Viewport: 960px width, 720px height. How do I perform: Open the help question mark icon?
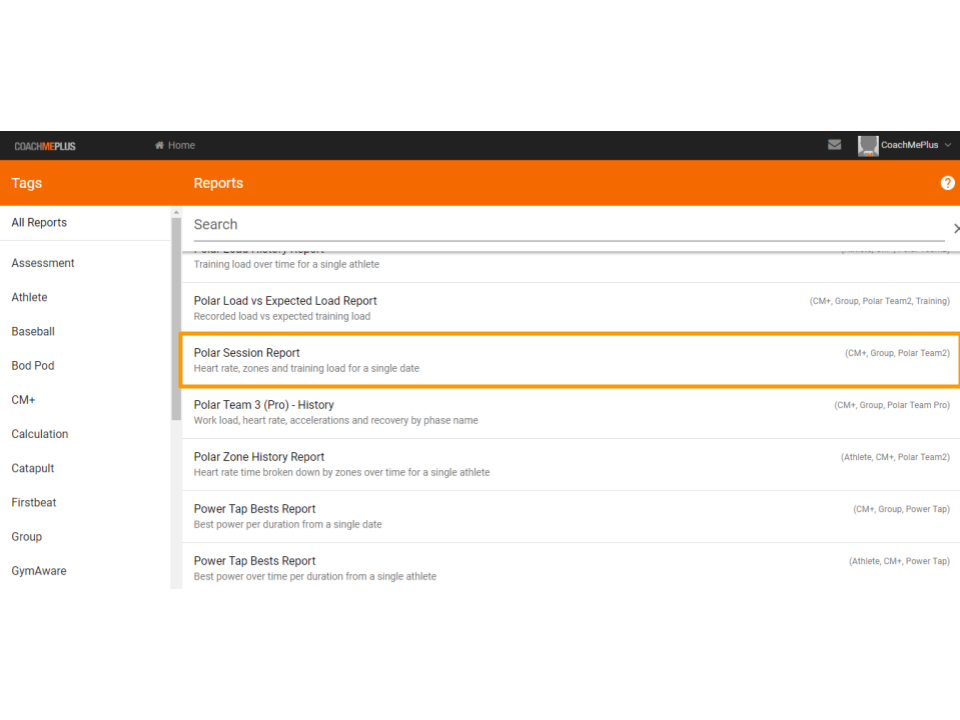pos(947,183)
